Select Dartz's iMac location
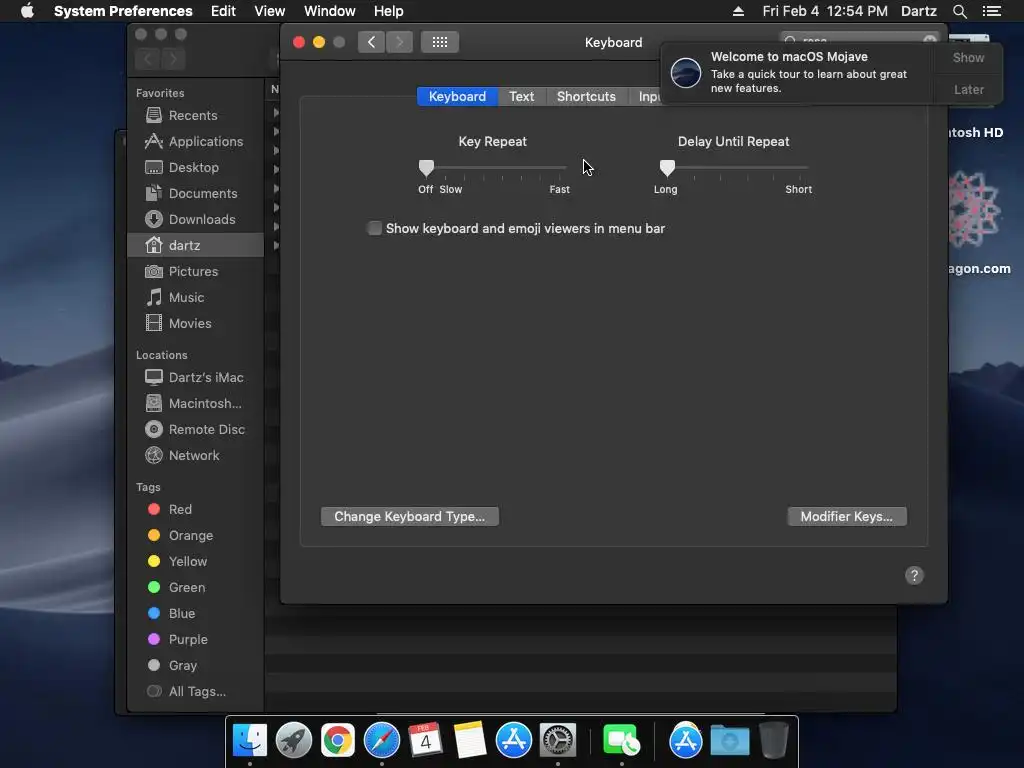This screenshot has width=1024, height=768. coord(206,378)
